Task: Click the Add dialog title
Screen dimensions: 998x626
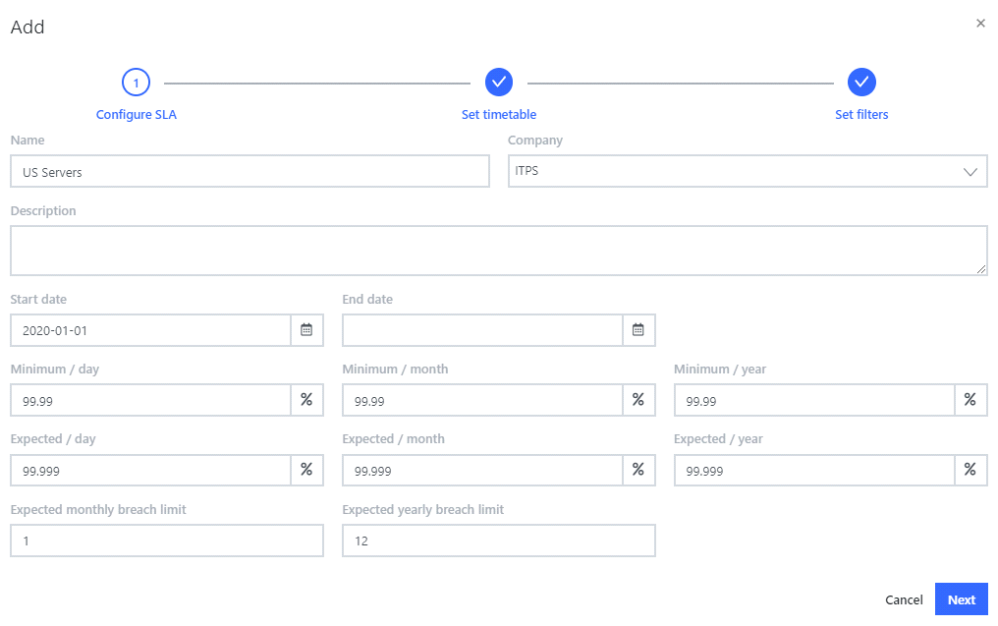Action: pyautogui.click(x=27, y=27)
